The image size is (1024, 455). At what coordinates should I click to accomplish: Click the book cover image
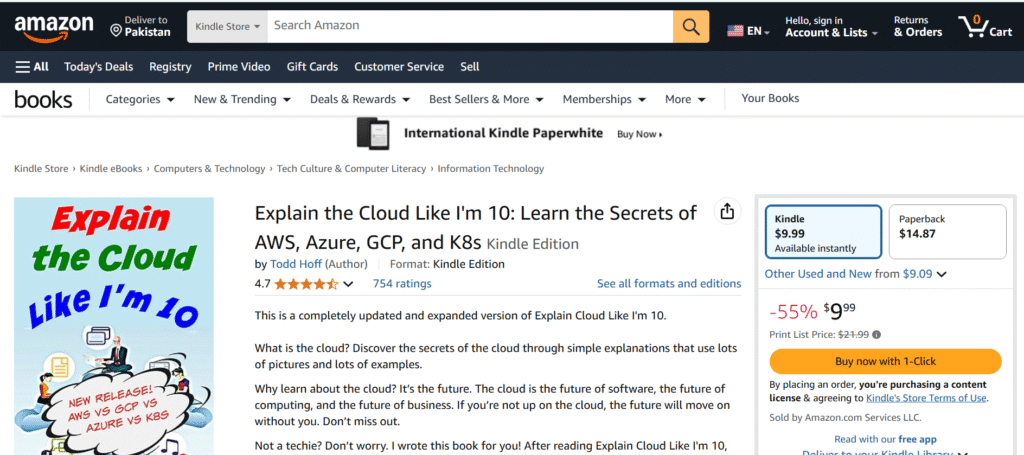114,326
